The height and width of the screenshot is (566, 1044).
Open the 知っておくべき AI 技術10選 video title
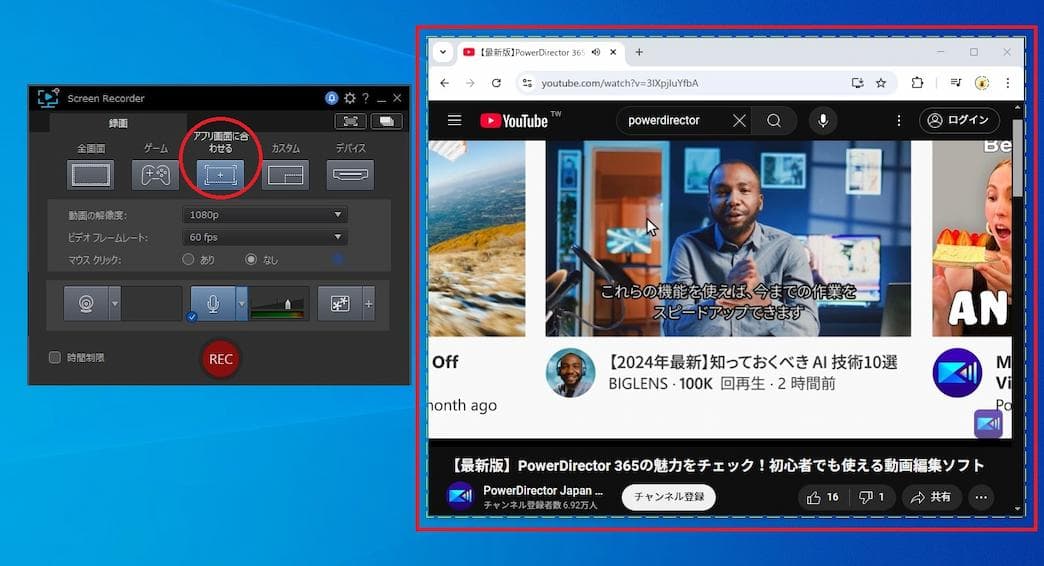pos(752,362)
